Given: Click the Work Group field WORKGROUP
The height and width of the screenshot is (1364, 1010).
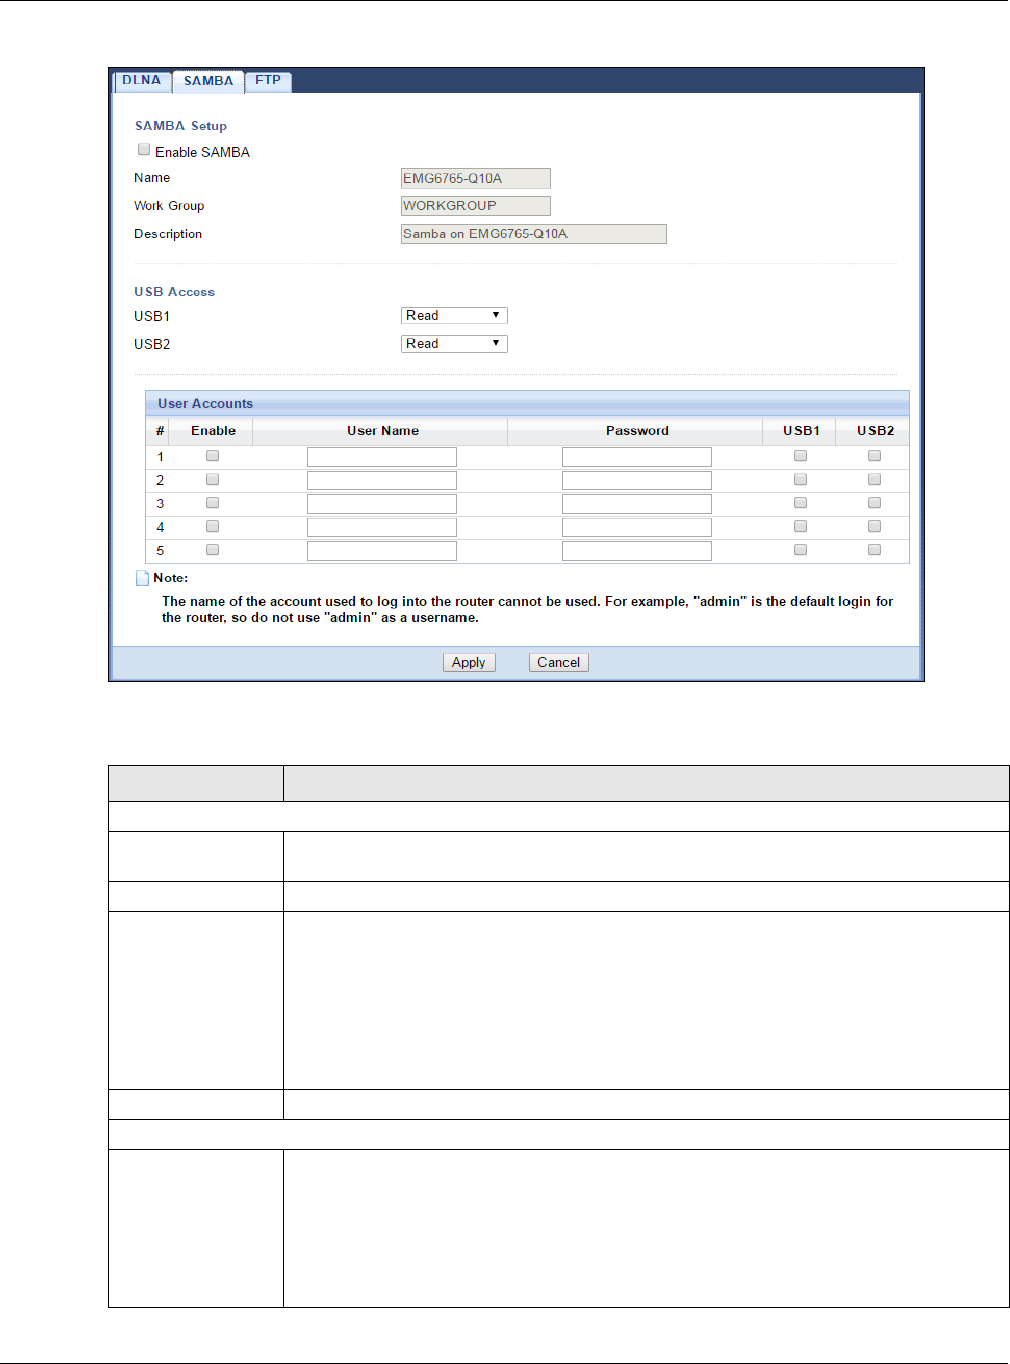Looking at the screenshot, I should pos(475,206).
